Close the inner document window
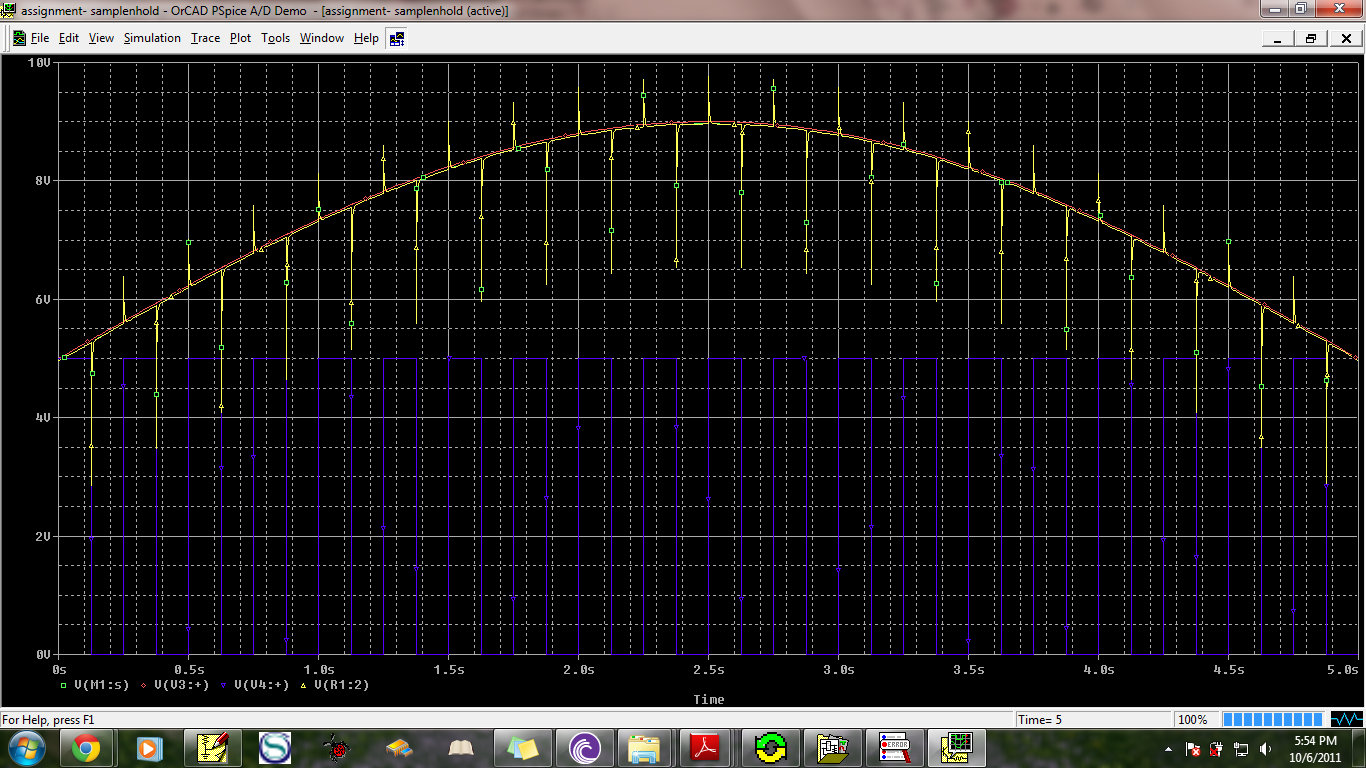1366x768 pixels. click(1345, 38)
